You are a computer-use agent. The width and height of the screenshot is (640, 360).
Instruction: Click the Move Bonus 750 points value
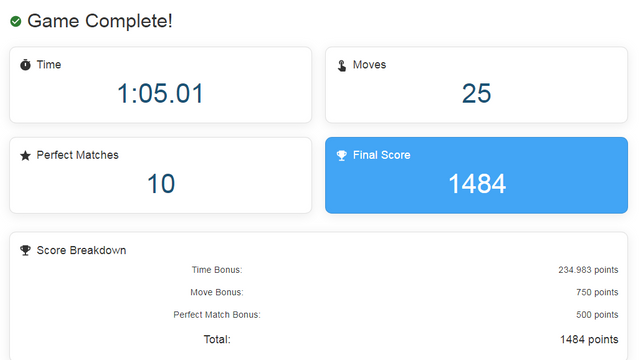(597, 292)
